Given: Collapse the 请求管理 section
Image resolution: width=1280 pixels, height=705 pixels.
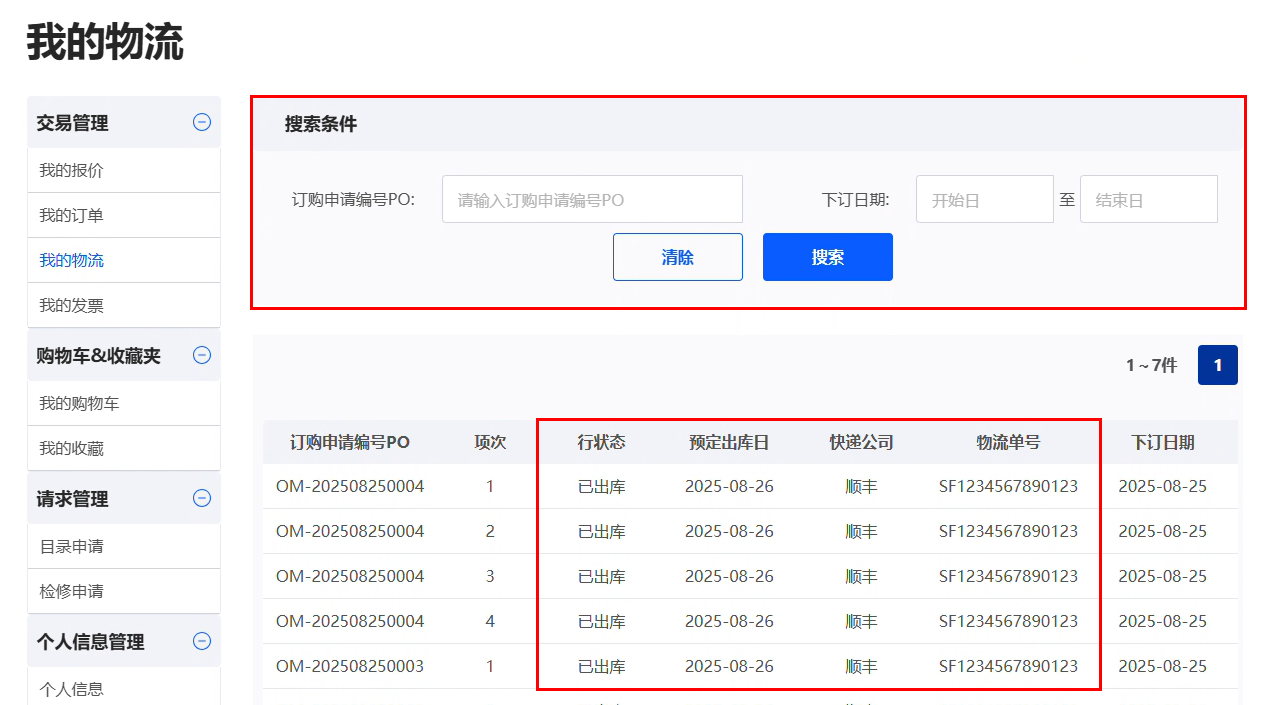Looking at the screenshot, I should pos(202,498).
